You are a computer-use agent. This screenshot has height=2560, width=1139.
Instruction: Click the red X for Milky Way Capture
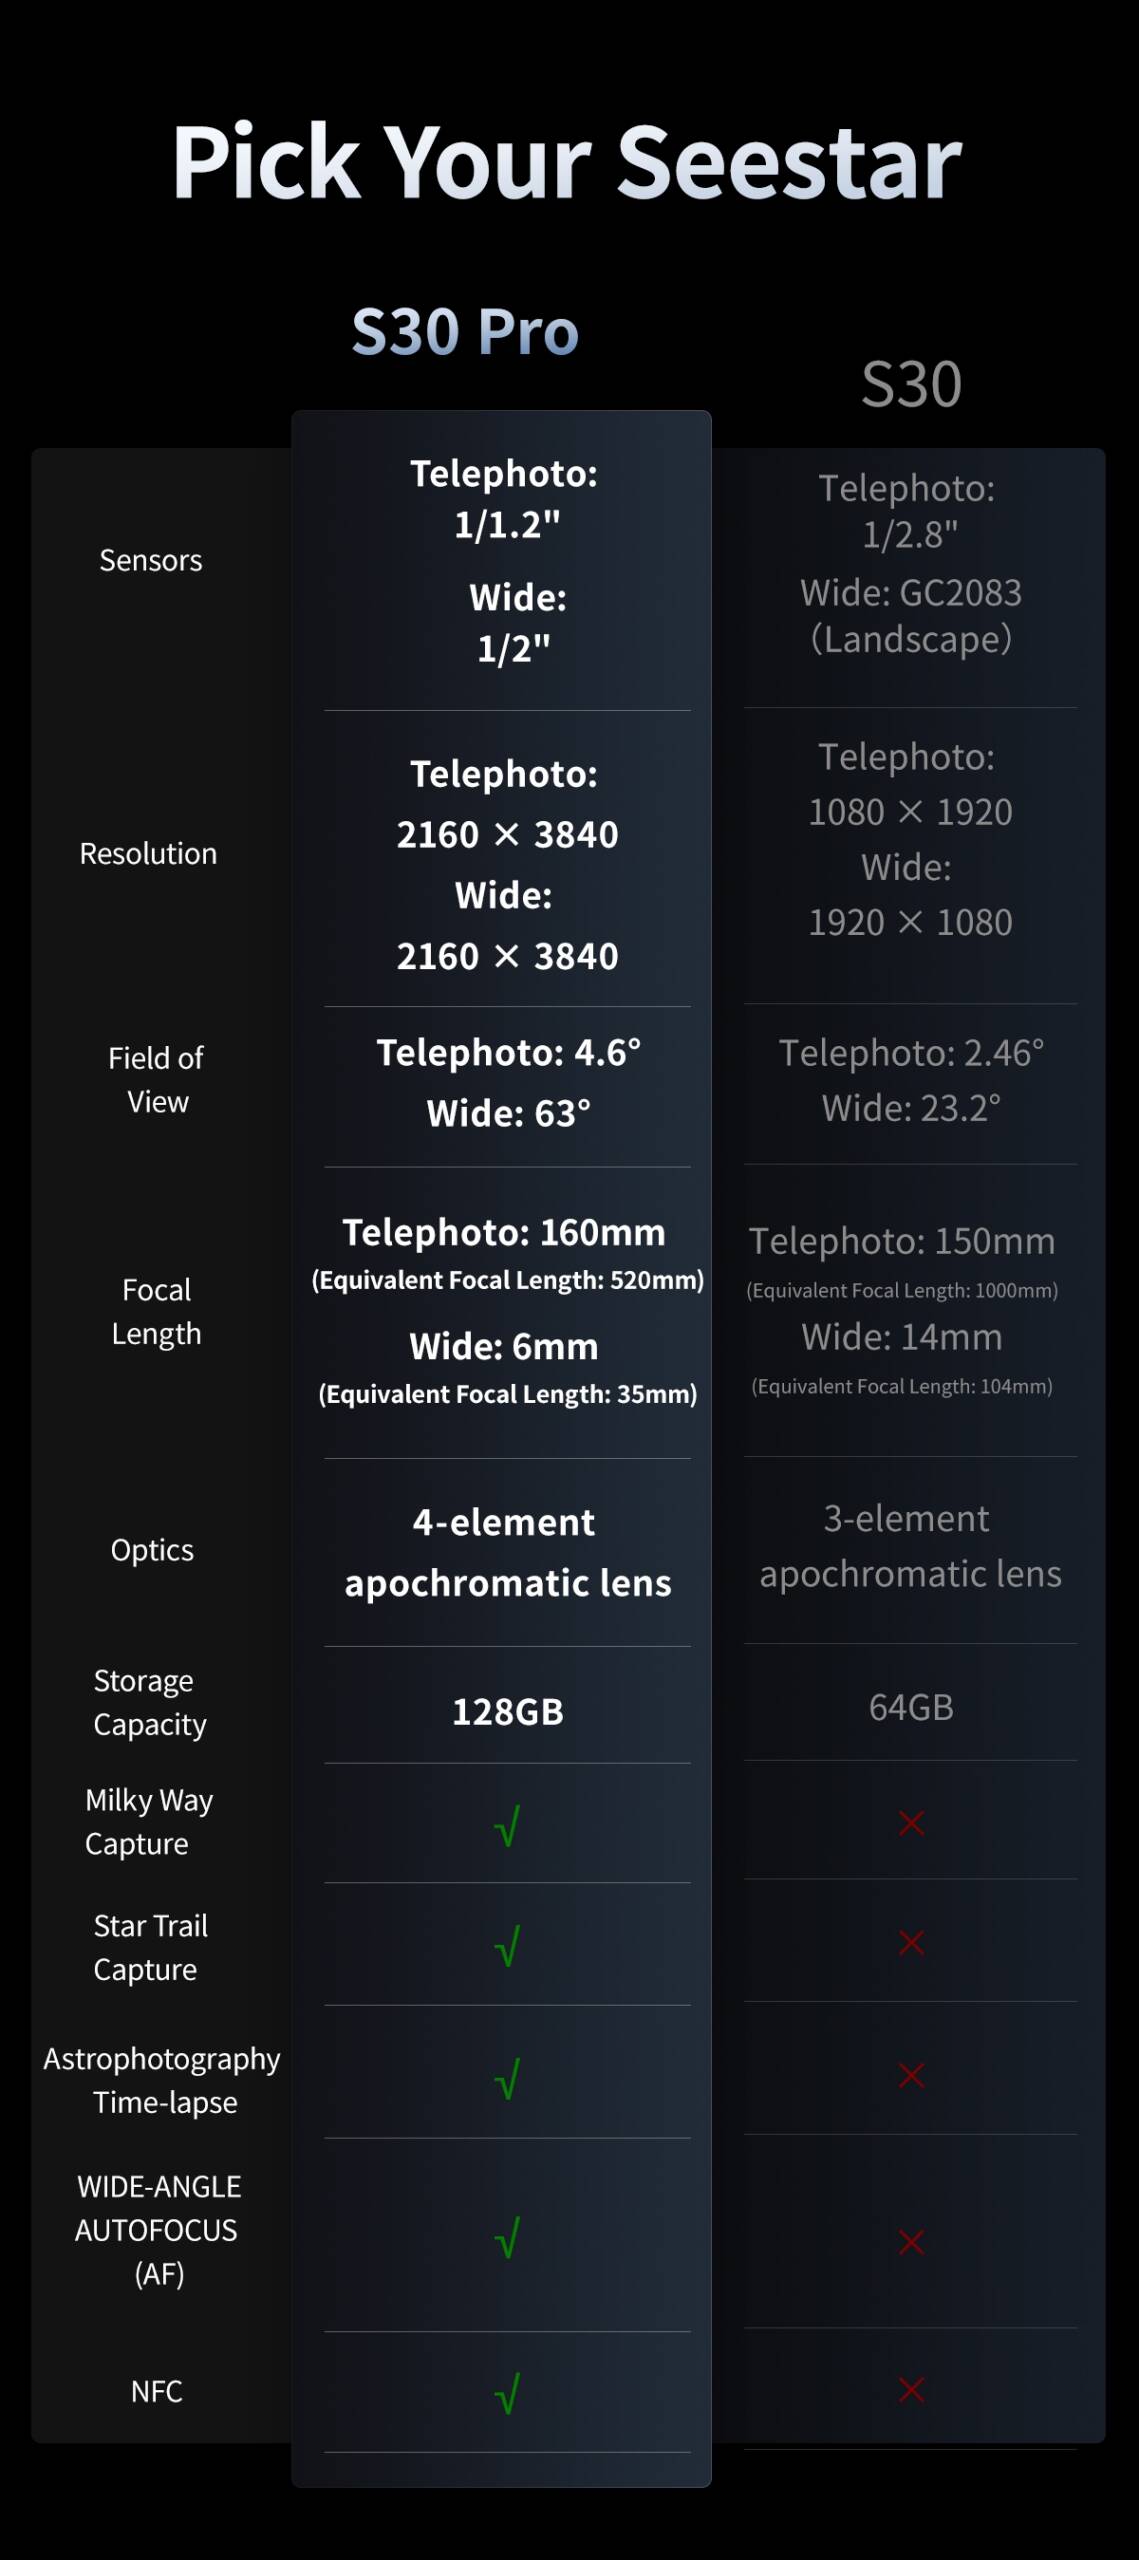coord(911,1823)
